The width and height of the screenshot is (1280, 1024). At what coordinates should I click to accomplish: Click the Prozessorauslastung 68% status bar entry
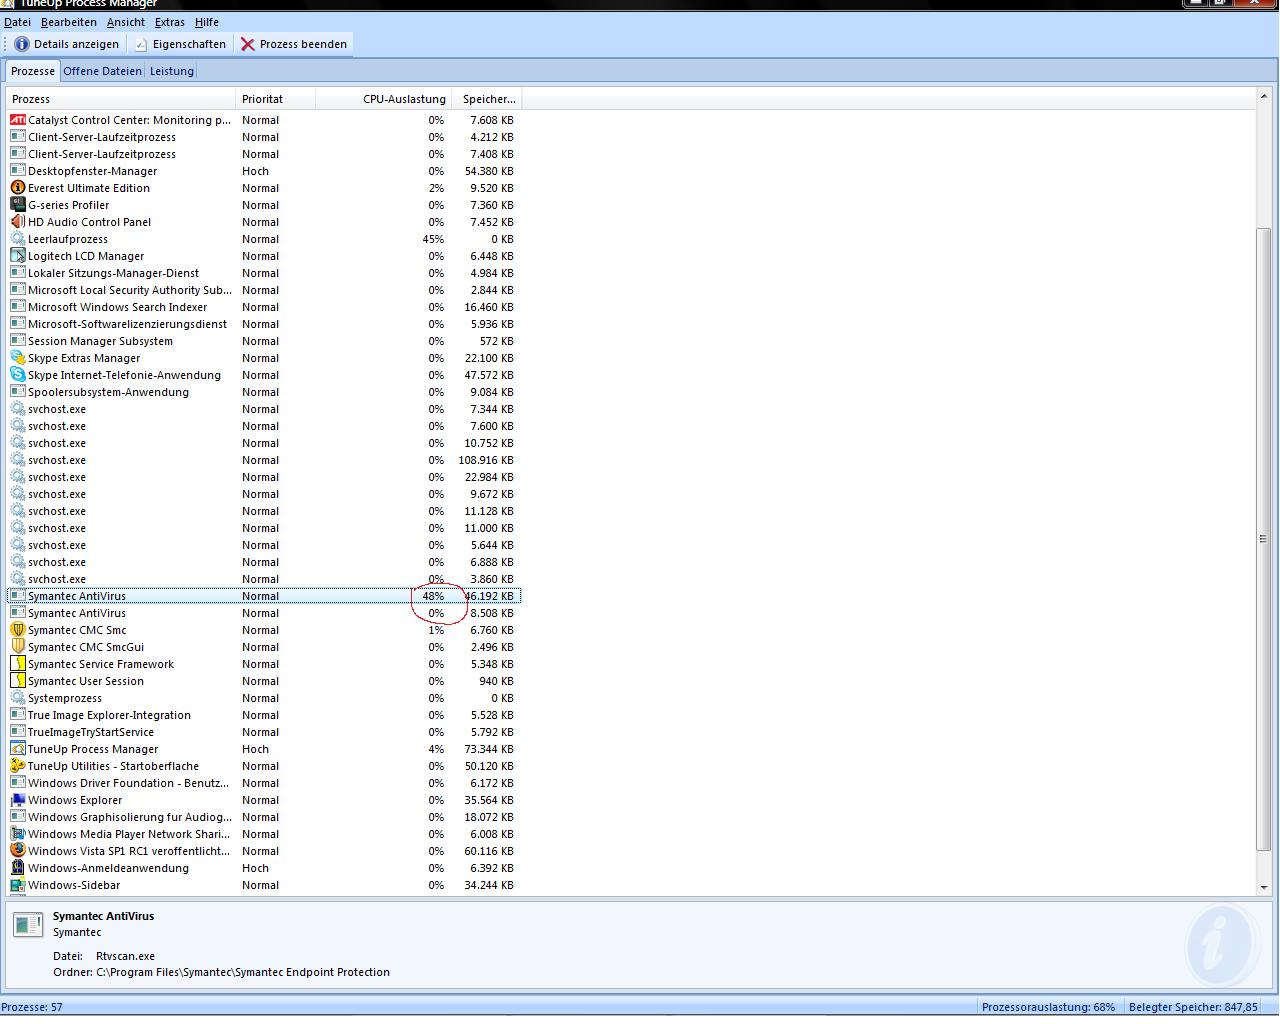1048,1007
